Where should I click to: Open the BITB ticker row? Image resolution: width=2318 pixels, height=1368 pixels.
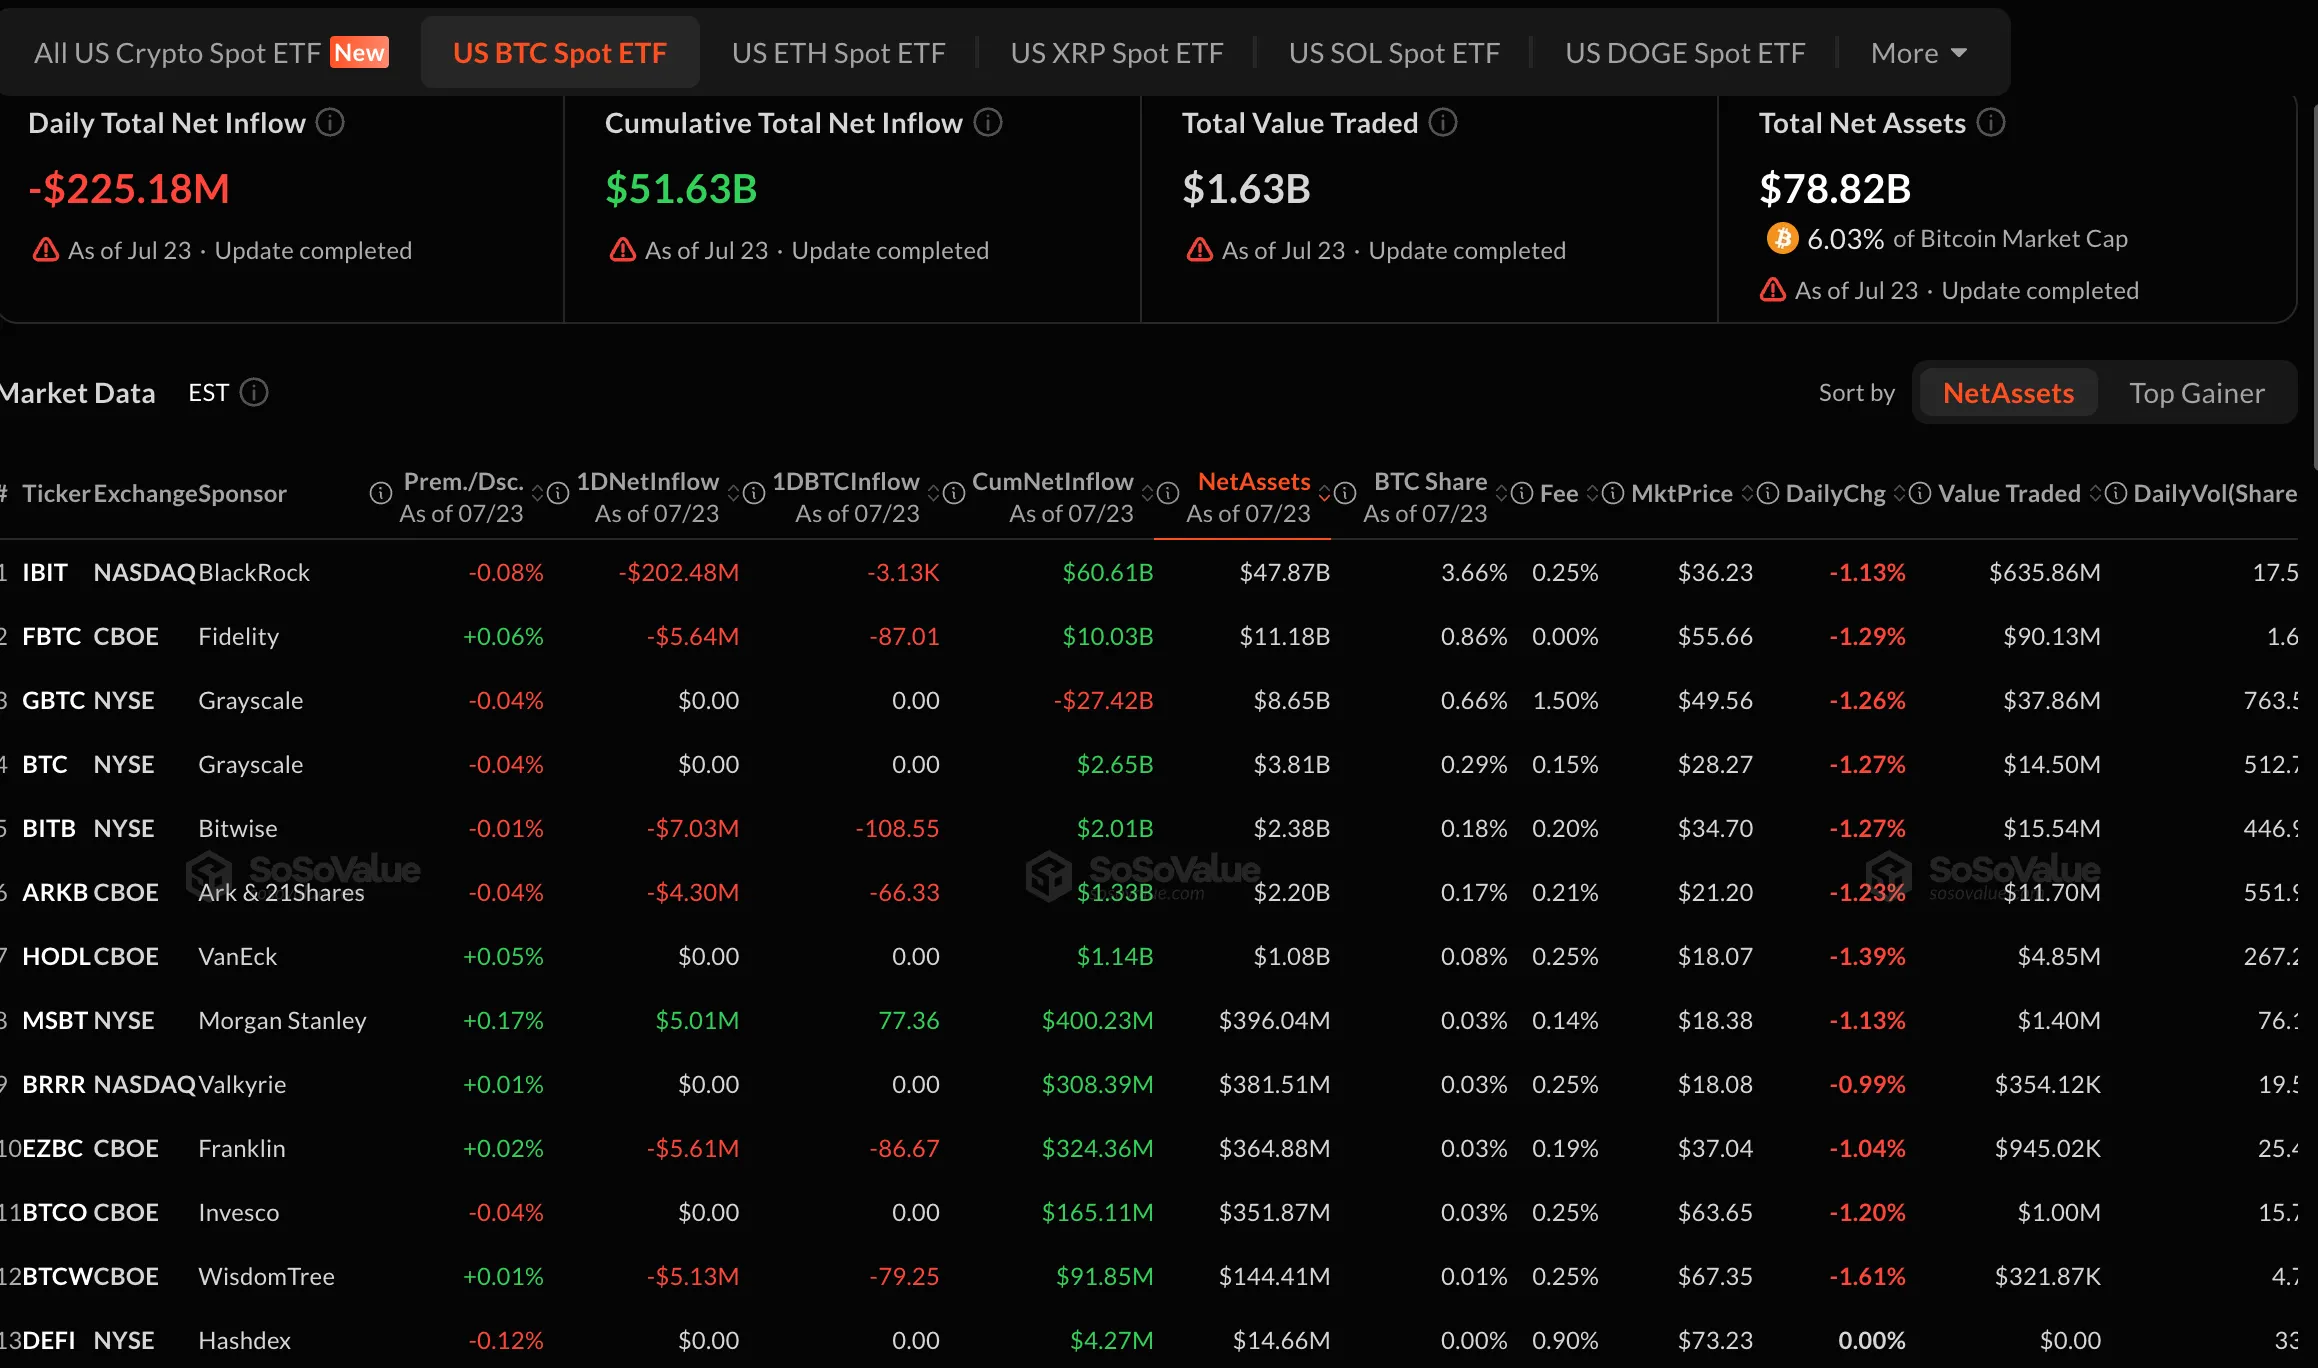tap(1149, 828)
